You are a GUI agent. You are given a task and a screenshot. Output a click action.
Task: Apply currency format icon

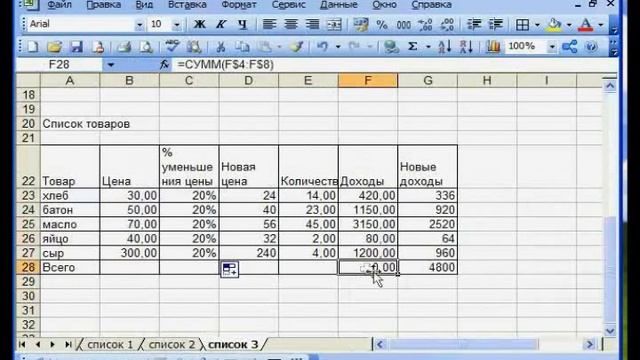pos(360,24)
